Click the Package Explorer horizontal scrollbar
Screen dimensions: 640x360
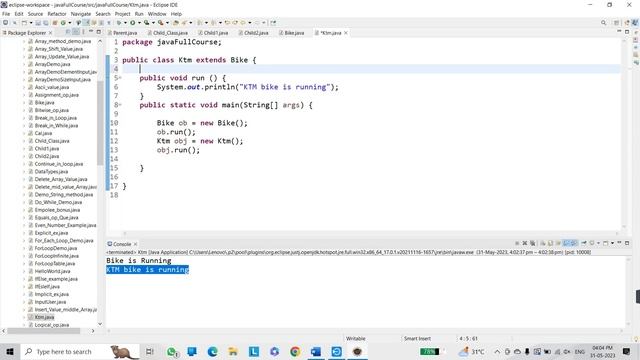tap(43, 331)
